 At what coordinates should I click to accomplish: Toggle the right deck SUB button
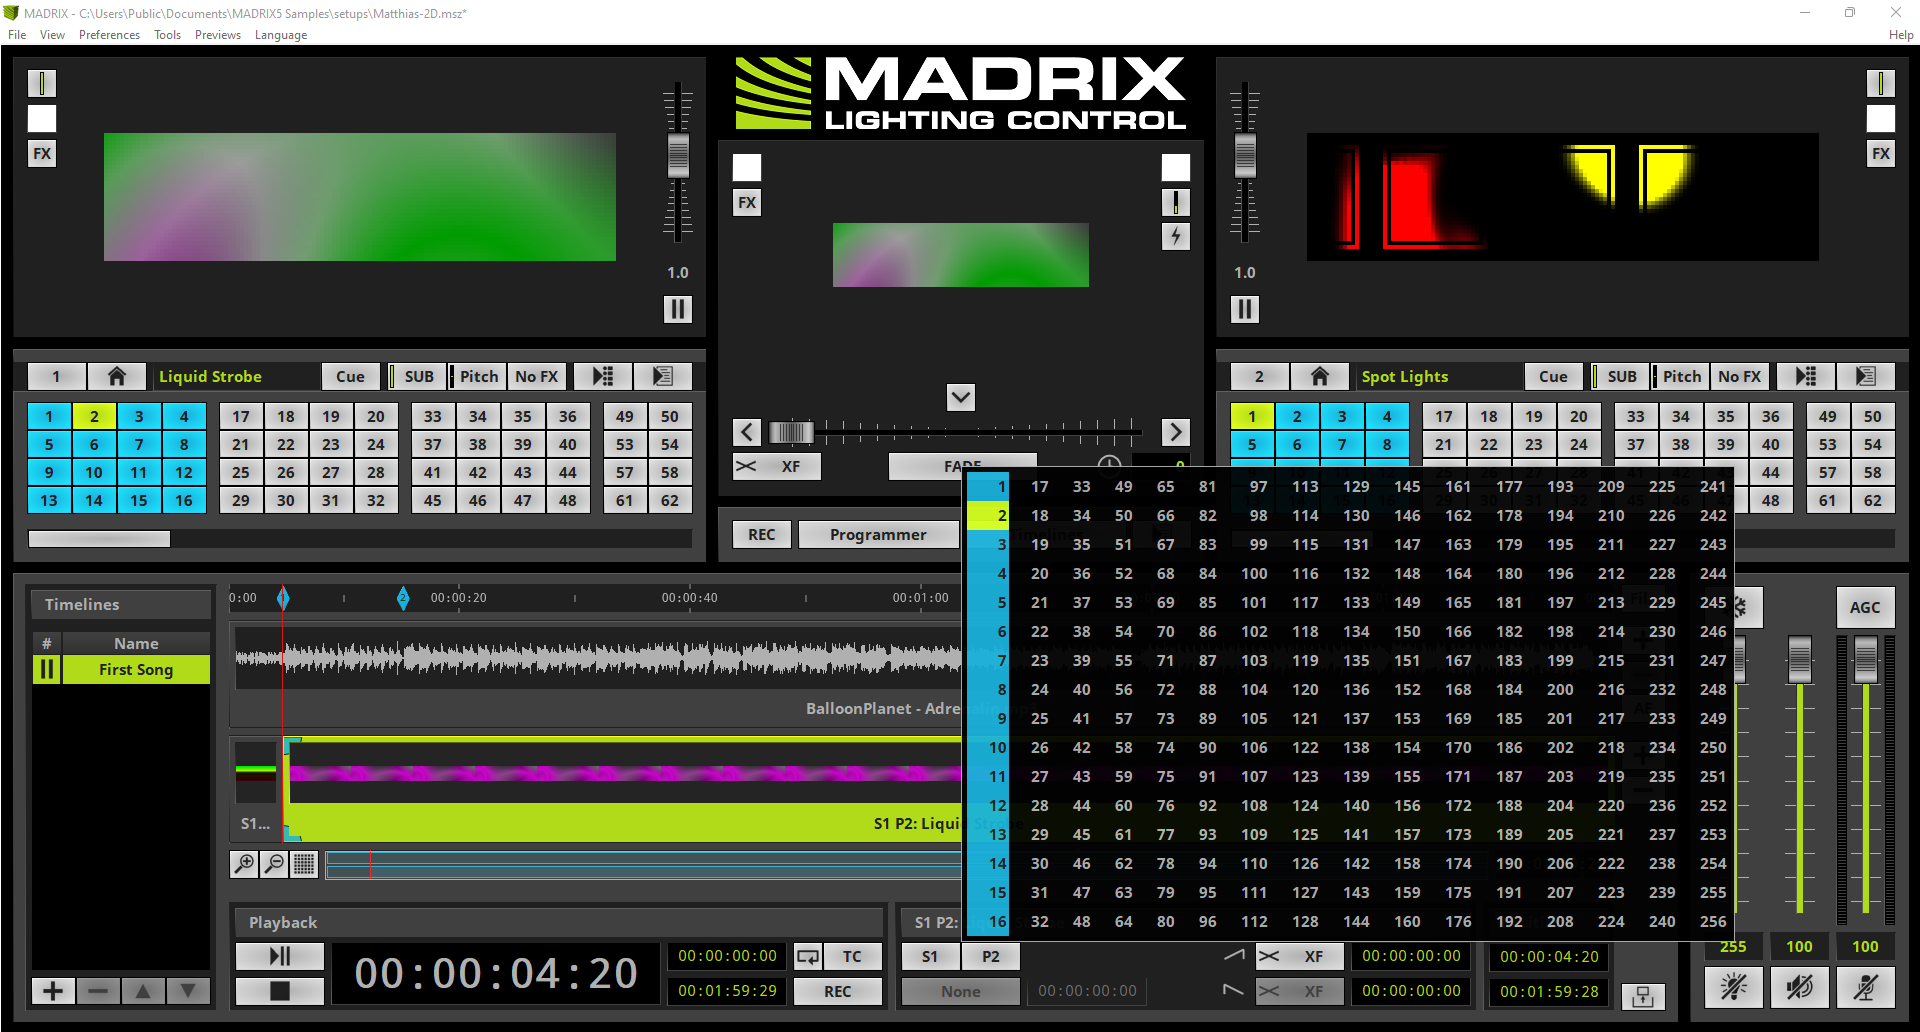tap(1622, 376)
